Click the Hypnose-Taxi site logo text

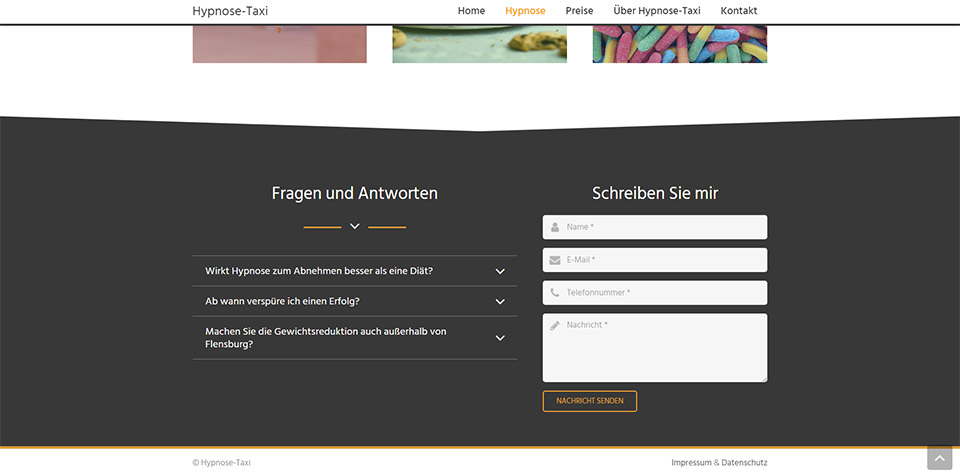point(230,12)
